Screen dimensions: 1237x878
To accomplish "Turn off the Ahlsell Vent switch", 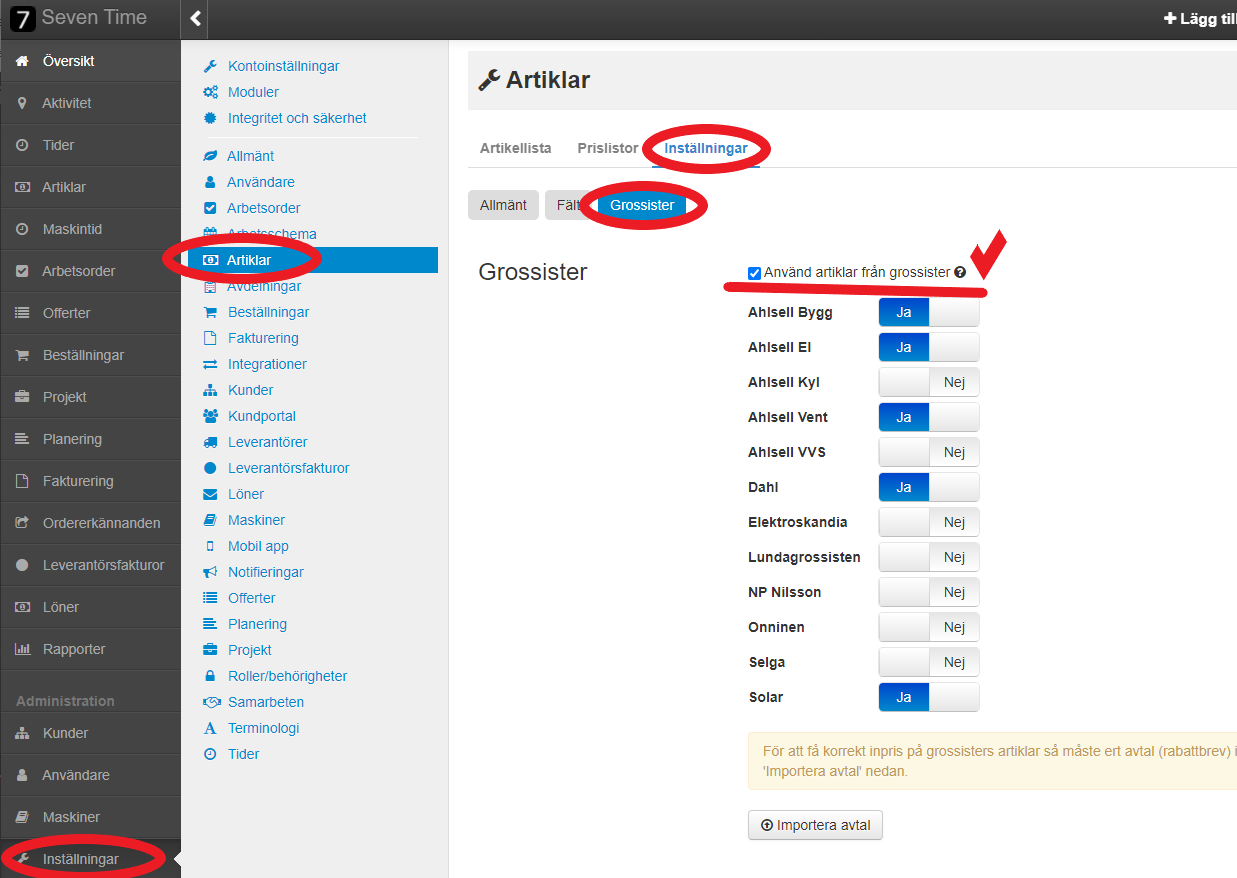I will pos(929,417).
